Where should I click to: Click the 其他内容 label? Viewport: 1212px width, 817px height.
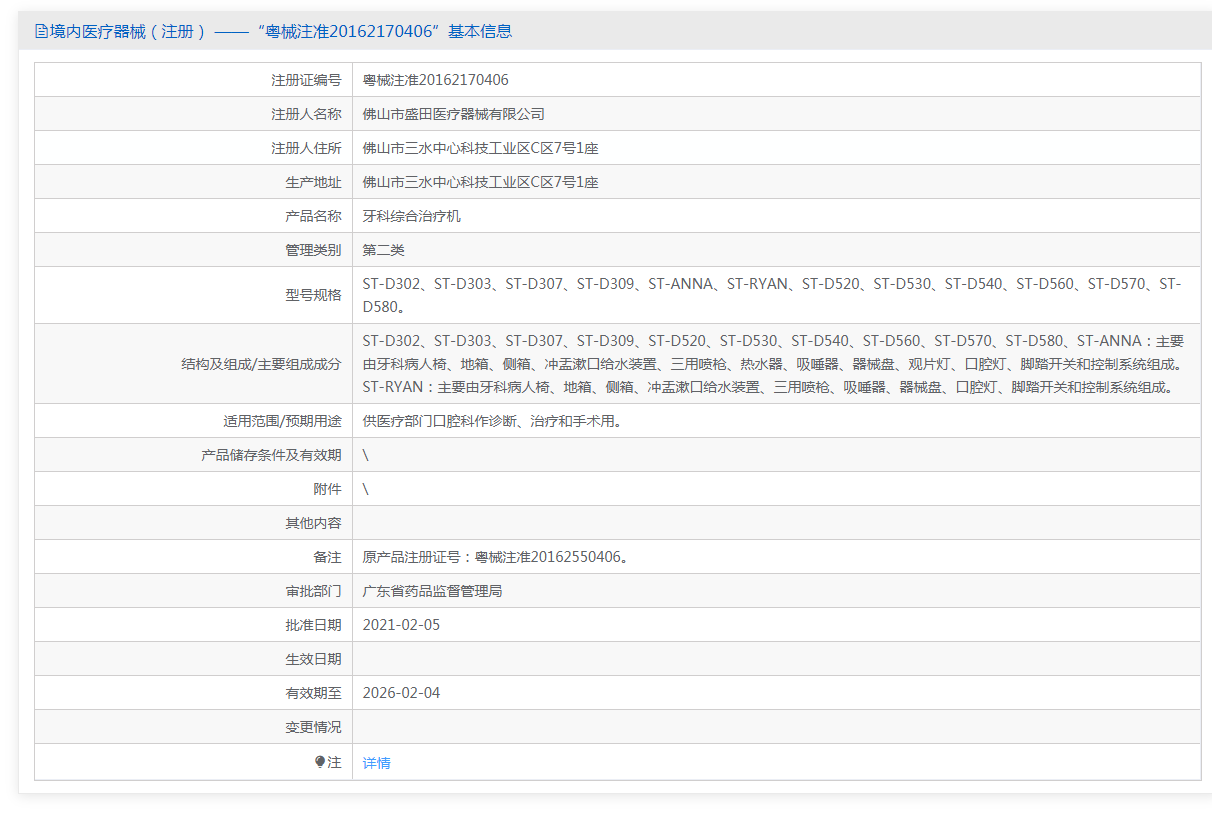[x=313, y=523]
